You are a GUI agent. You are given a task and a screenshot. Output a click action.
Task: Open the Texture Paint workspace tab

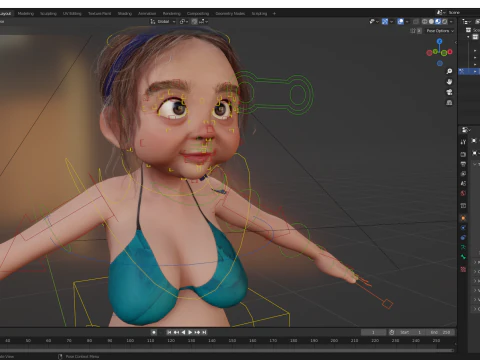click(99, 14)
